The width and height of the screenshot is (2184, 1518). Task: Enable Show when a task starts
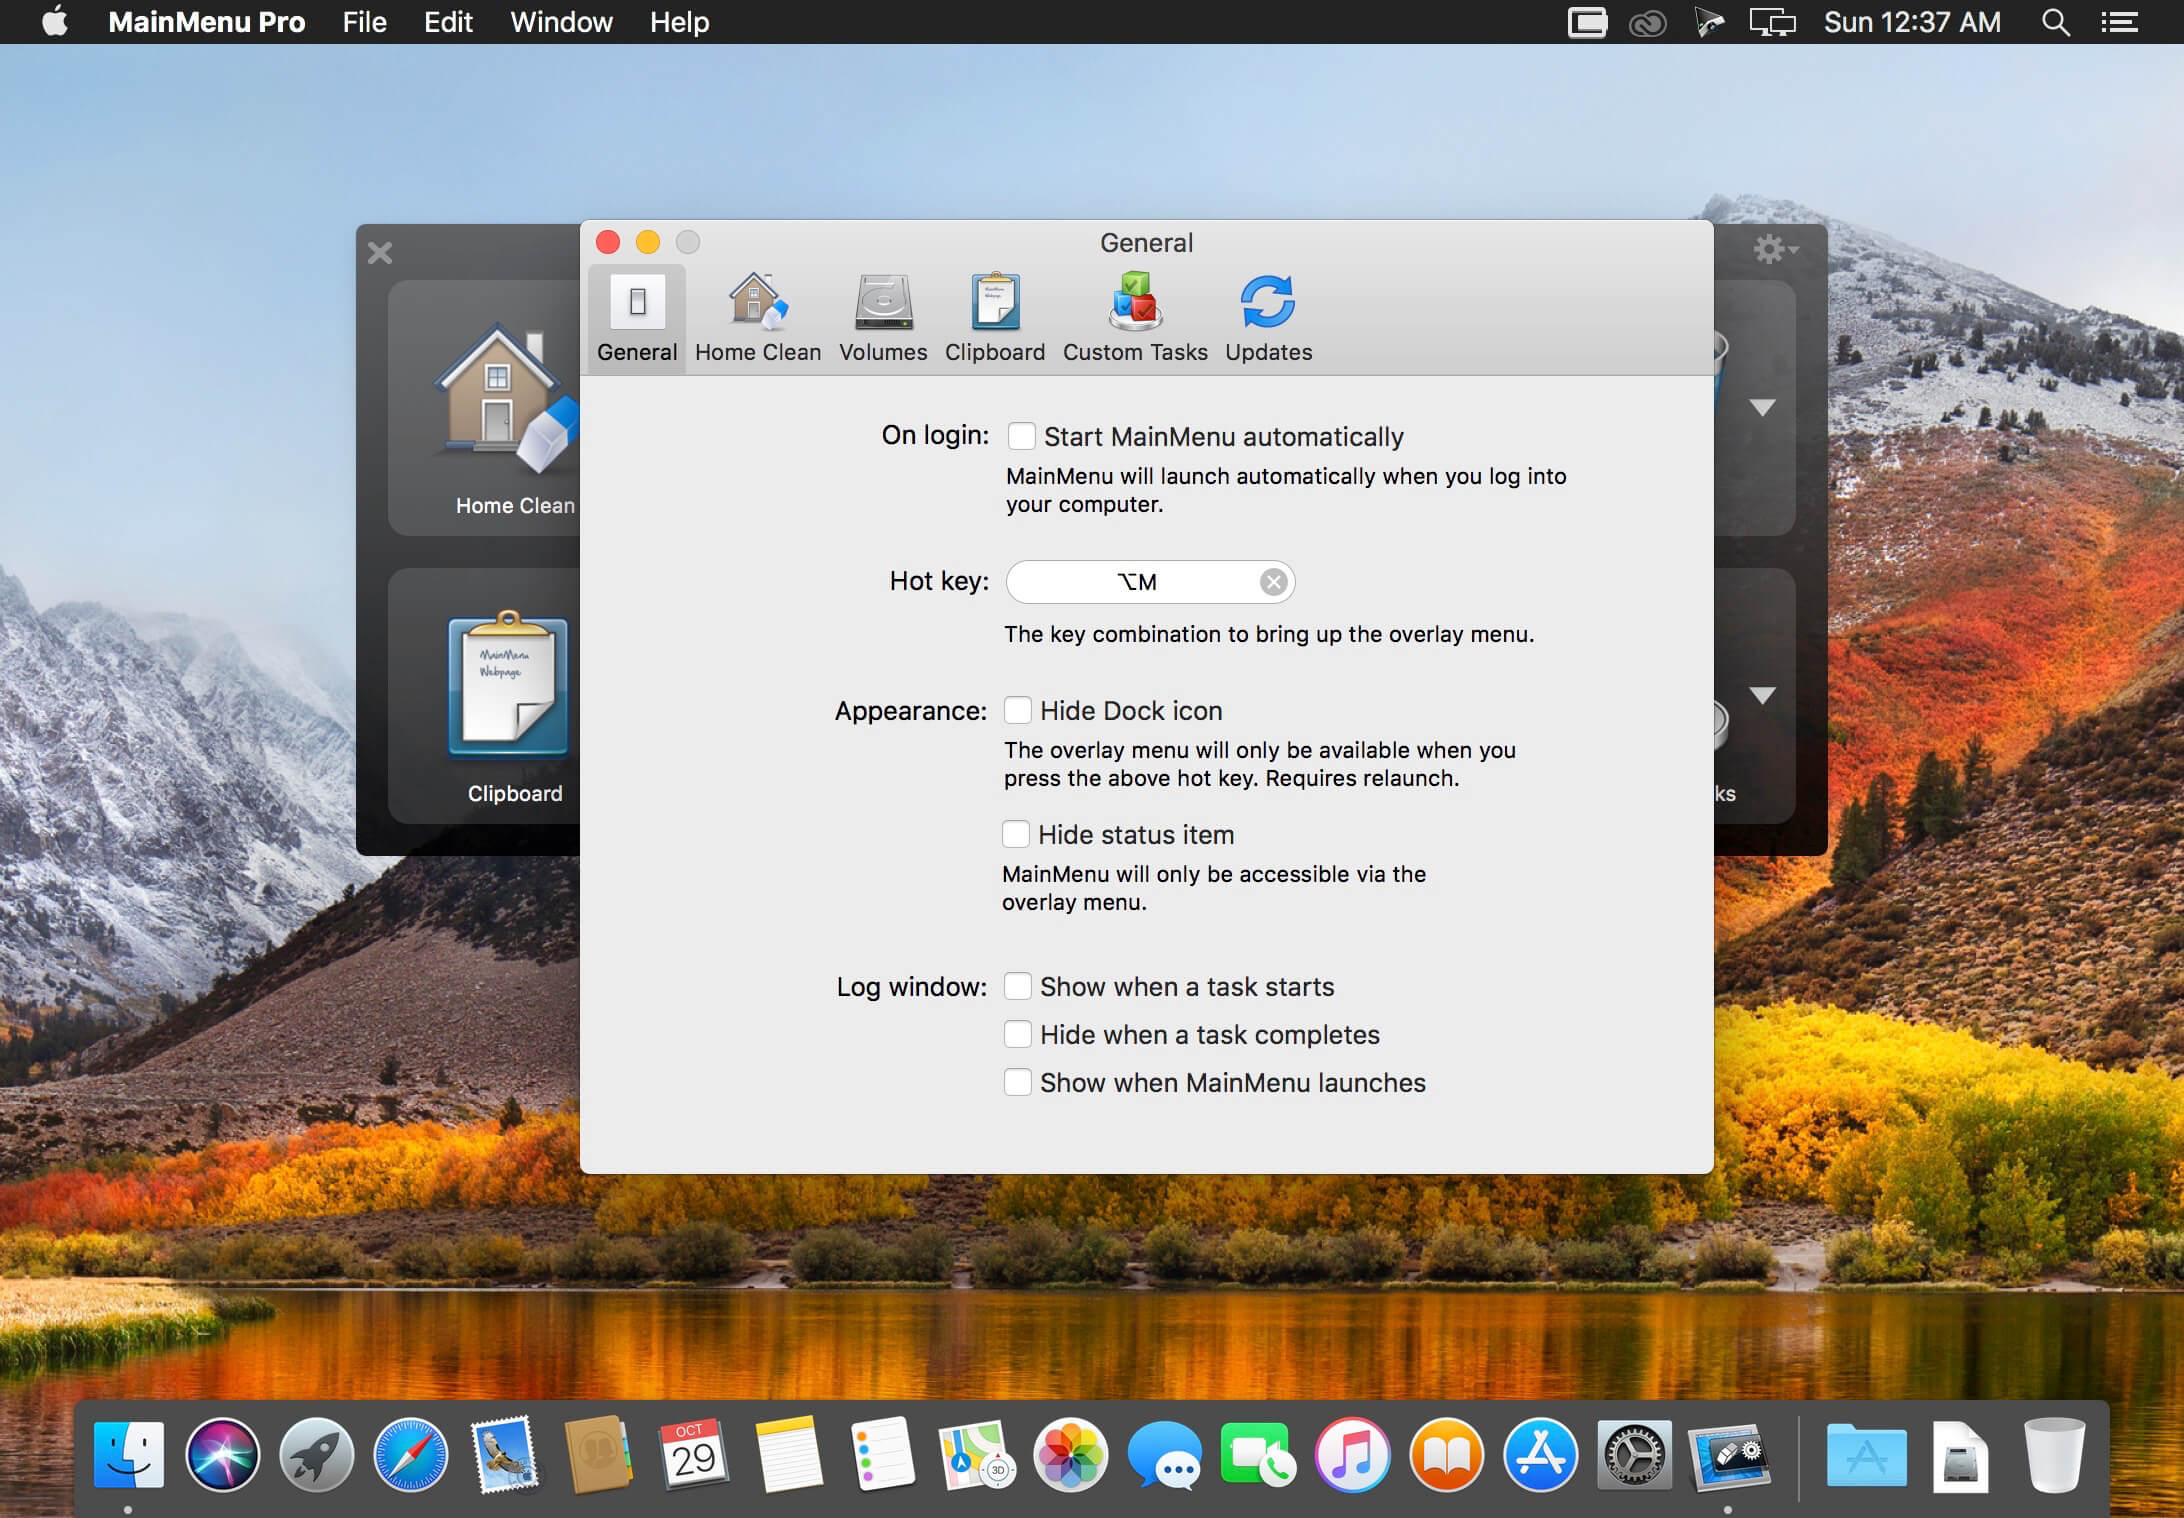1017,986
